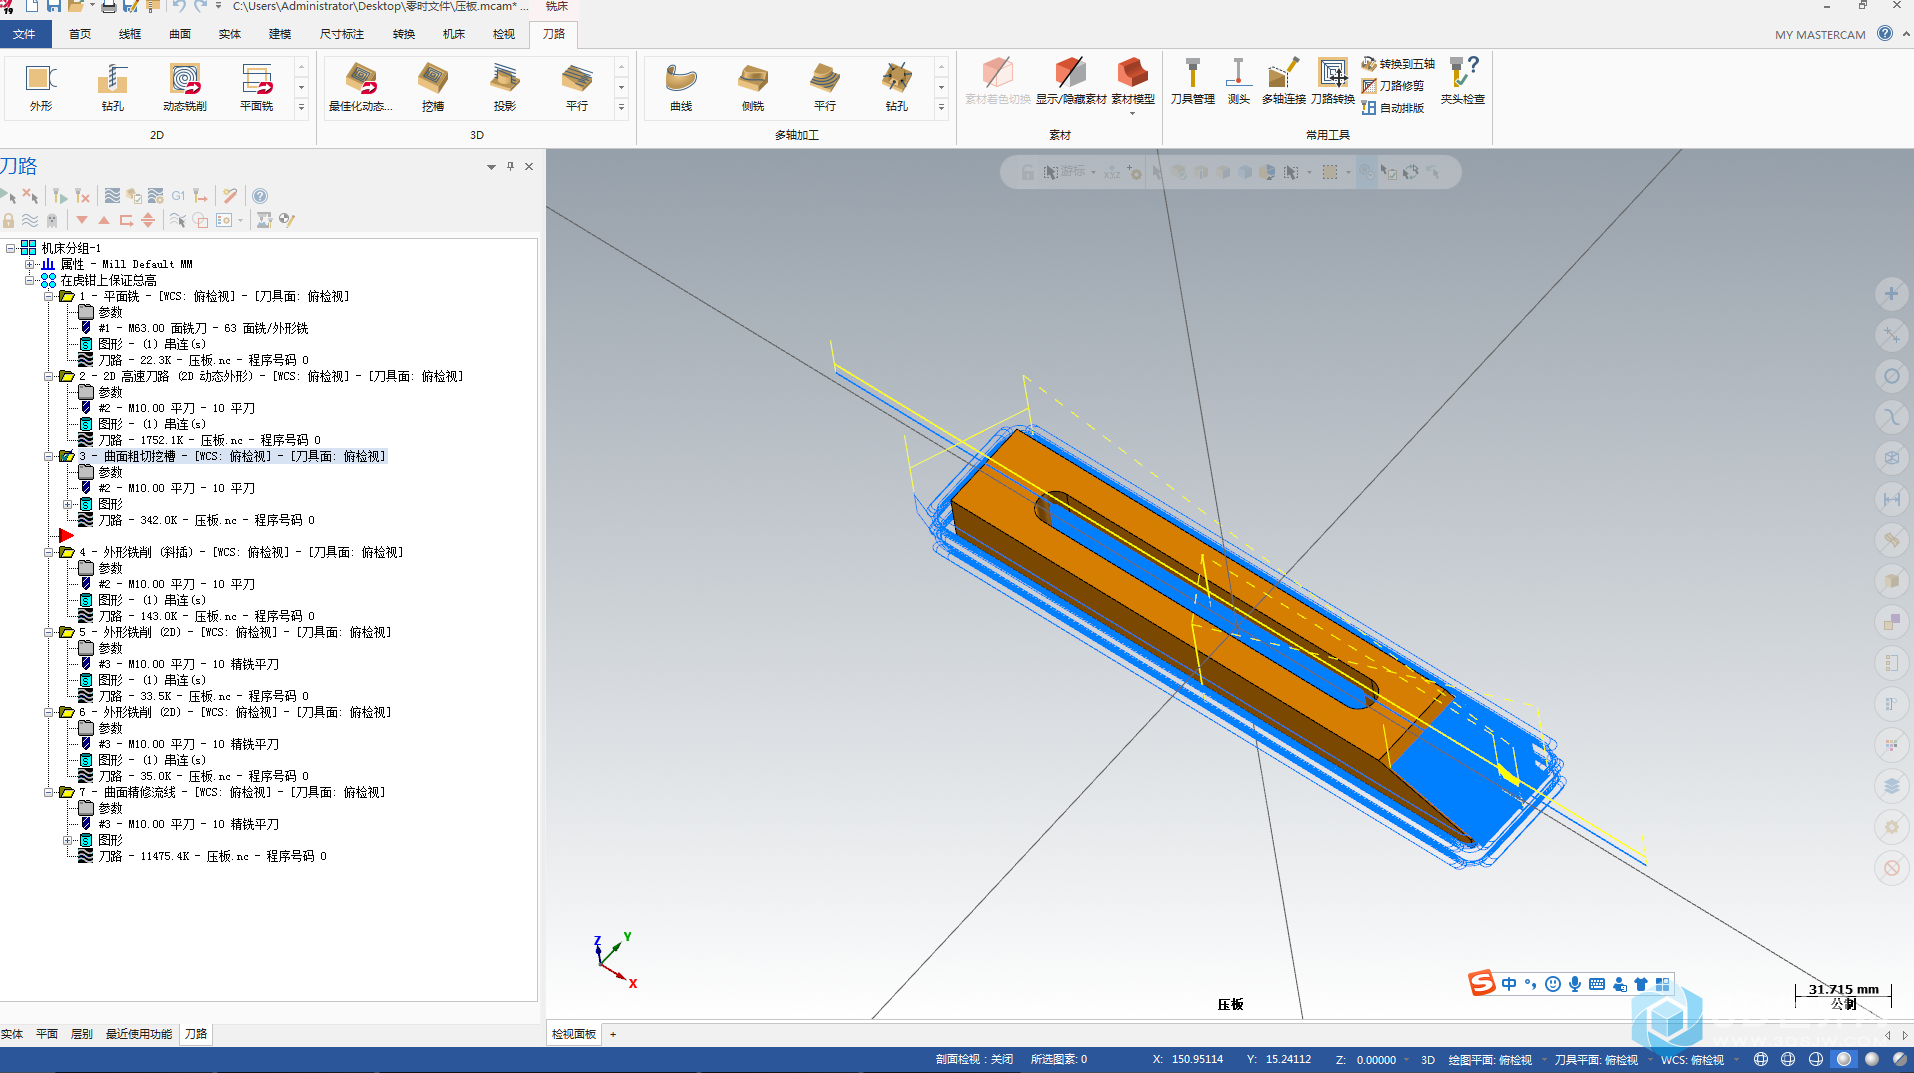Click backplot selected operations icon
1914x1073 pixels.
(x=112, y=196)
